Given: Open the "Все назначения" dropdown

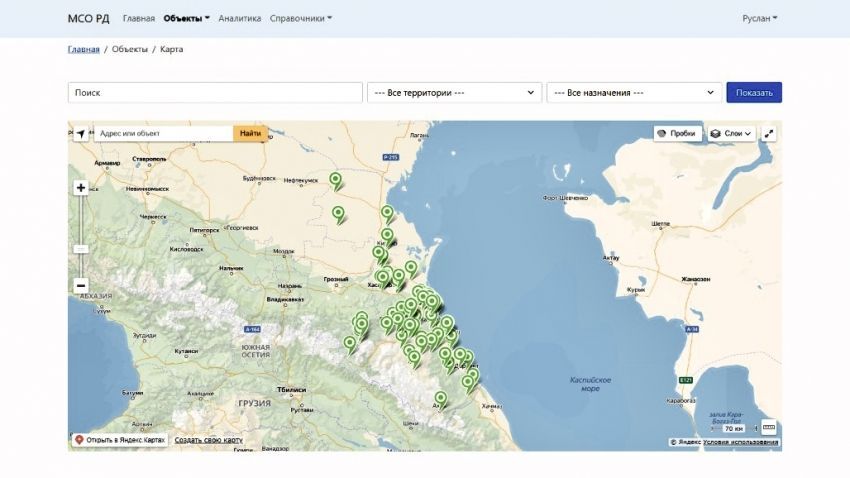Looking at the screenshot, I should tap(634, 93).
